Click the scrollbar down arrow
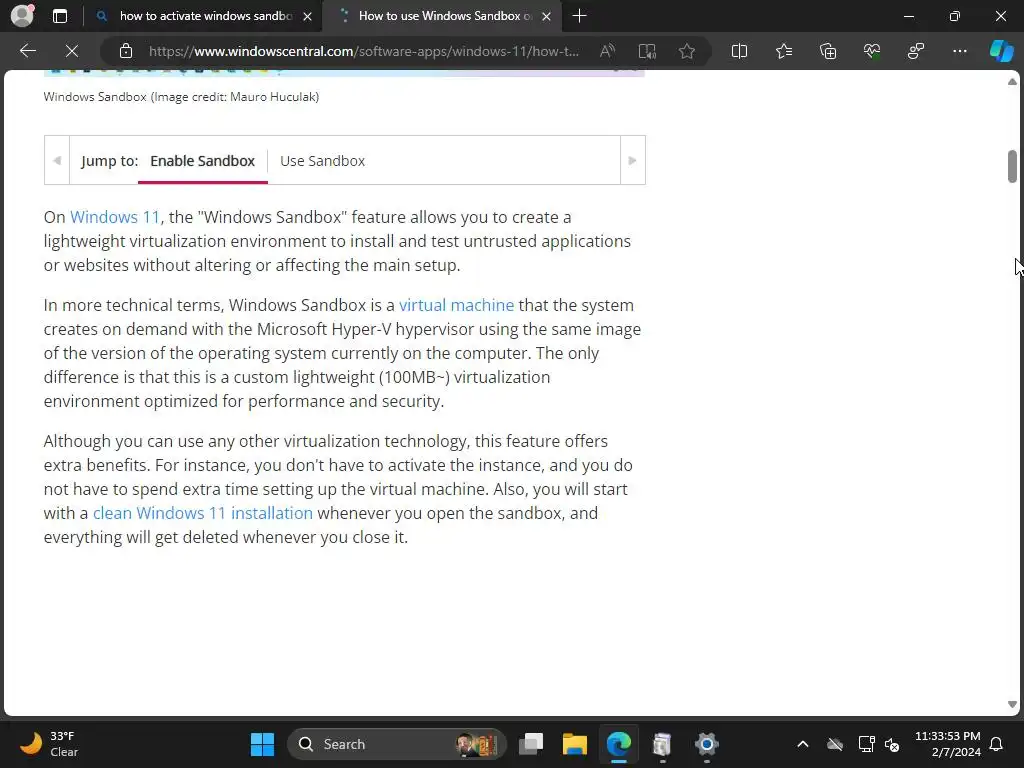Viewport: 1024px width, 768px height. coord(1012,705)
